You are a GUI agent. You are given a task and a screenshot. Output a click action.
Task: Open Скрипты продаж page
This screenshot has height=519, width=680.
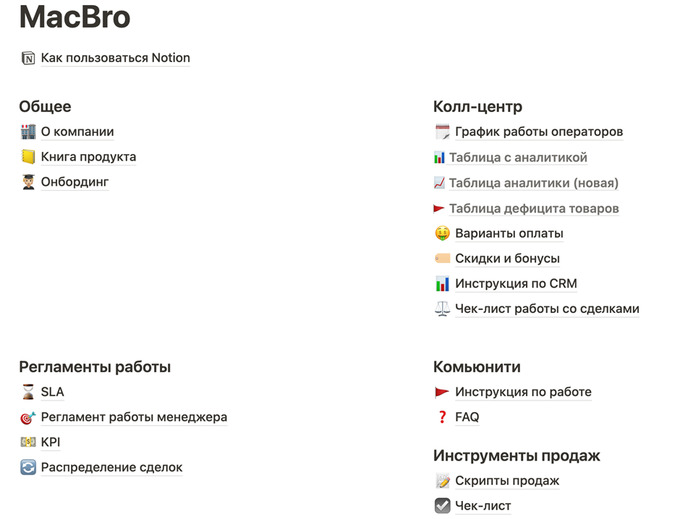tap(507, 481)
